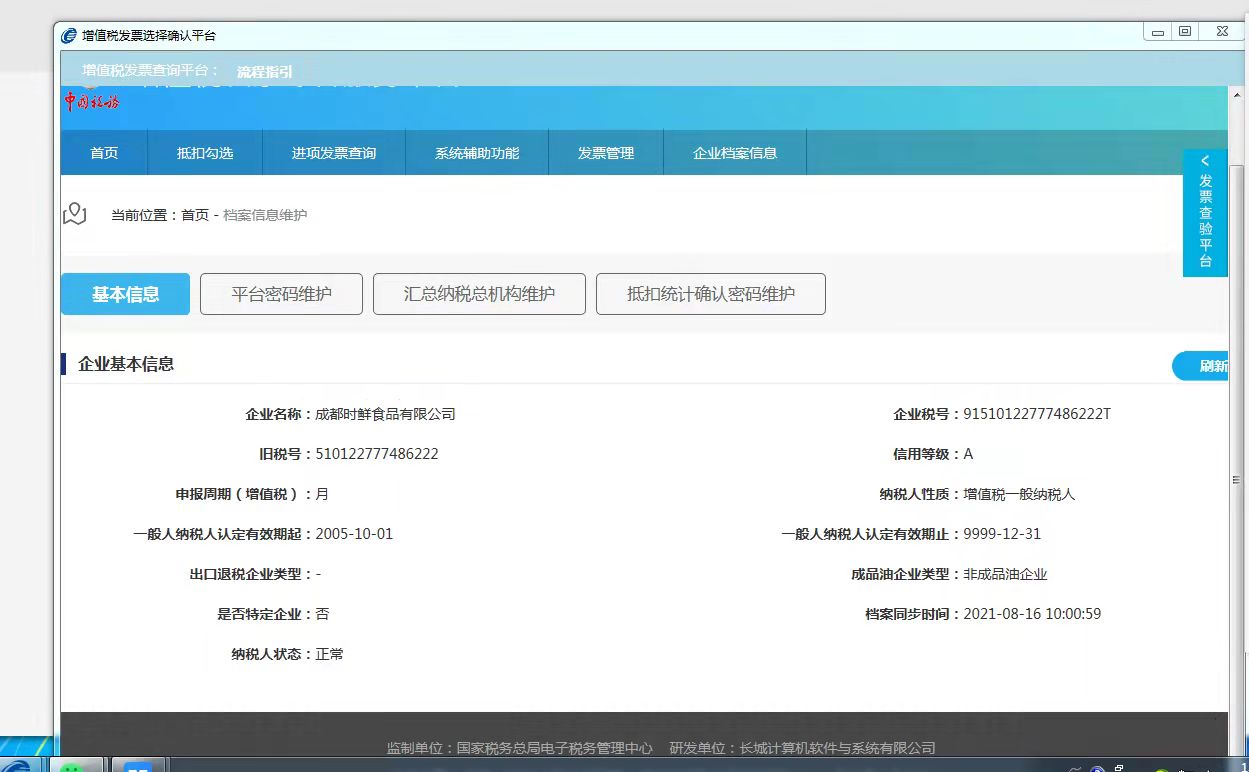Open the 发票管理 menu
This screenshot has width=1249, height=772.
point(606,153)
